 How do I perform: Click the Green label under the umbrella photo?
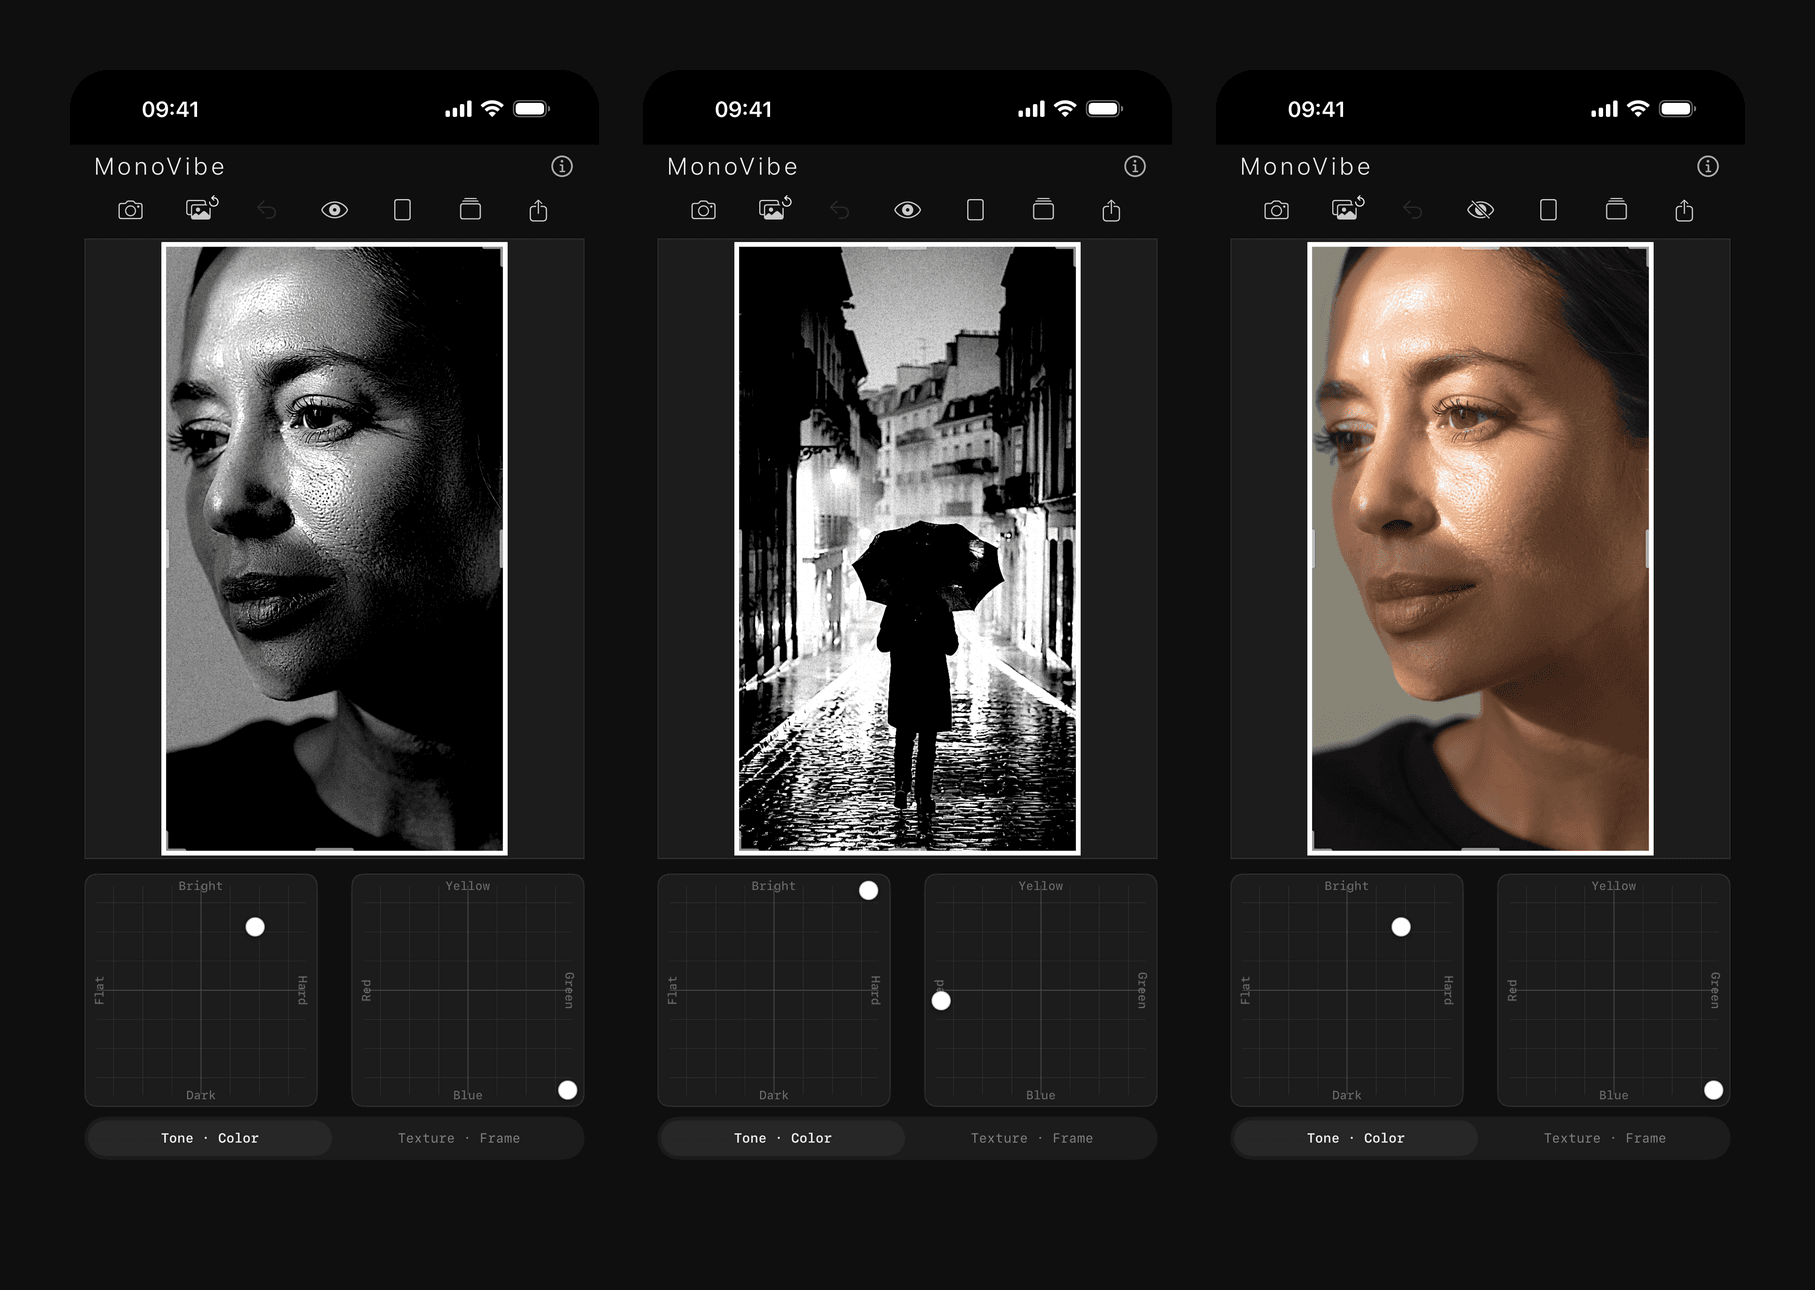1142,990
